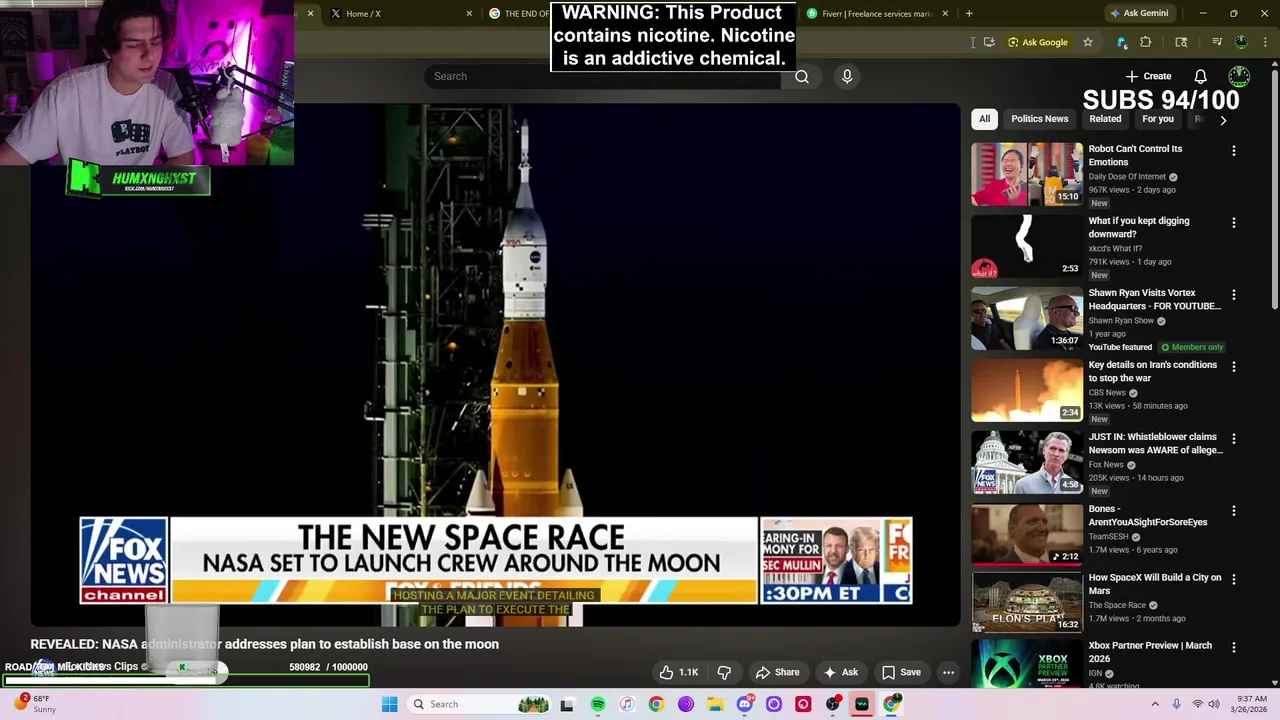Start voice search with microphone icon

[x=847, y=76]
